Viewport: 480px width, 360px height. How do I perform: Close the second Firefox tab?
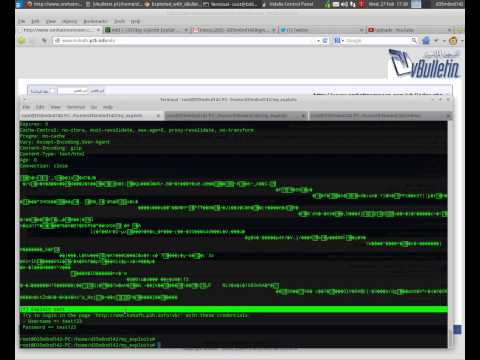click(186, 30)
